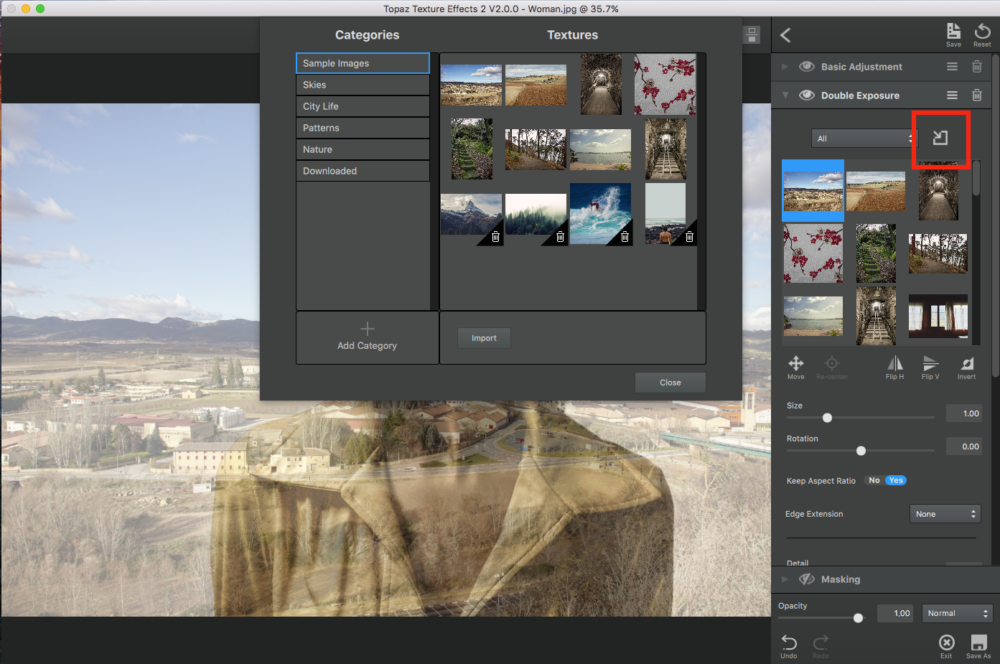
Task: Select the highlighted landscape texture in right panel
Action: click(x=812, y=191)
